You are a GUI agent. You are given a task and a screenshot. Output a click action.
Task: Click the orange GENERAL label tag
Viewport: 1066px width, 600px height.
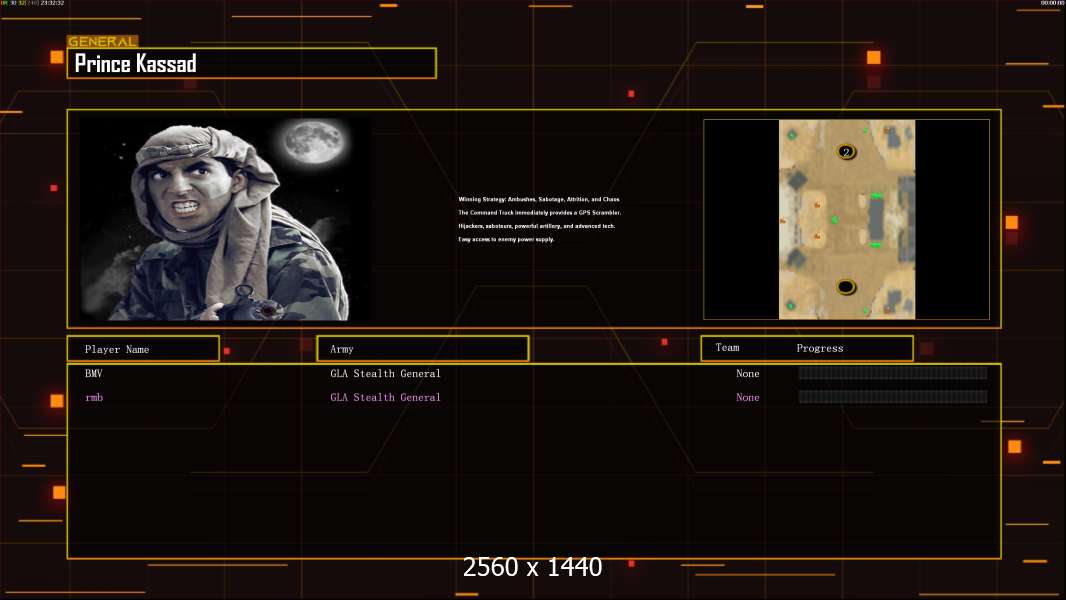(103, 41)
